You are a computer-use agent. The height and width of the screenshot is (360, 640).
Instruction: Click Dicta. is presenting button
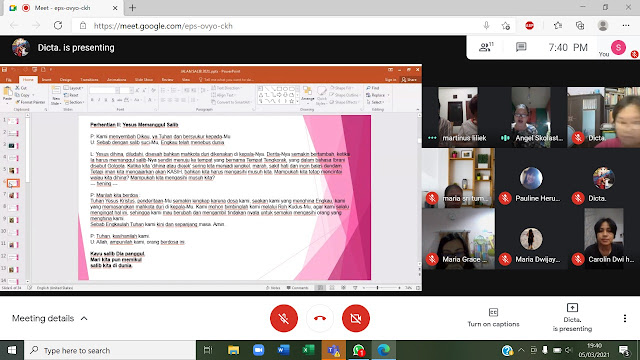coord(572,318)
